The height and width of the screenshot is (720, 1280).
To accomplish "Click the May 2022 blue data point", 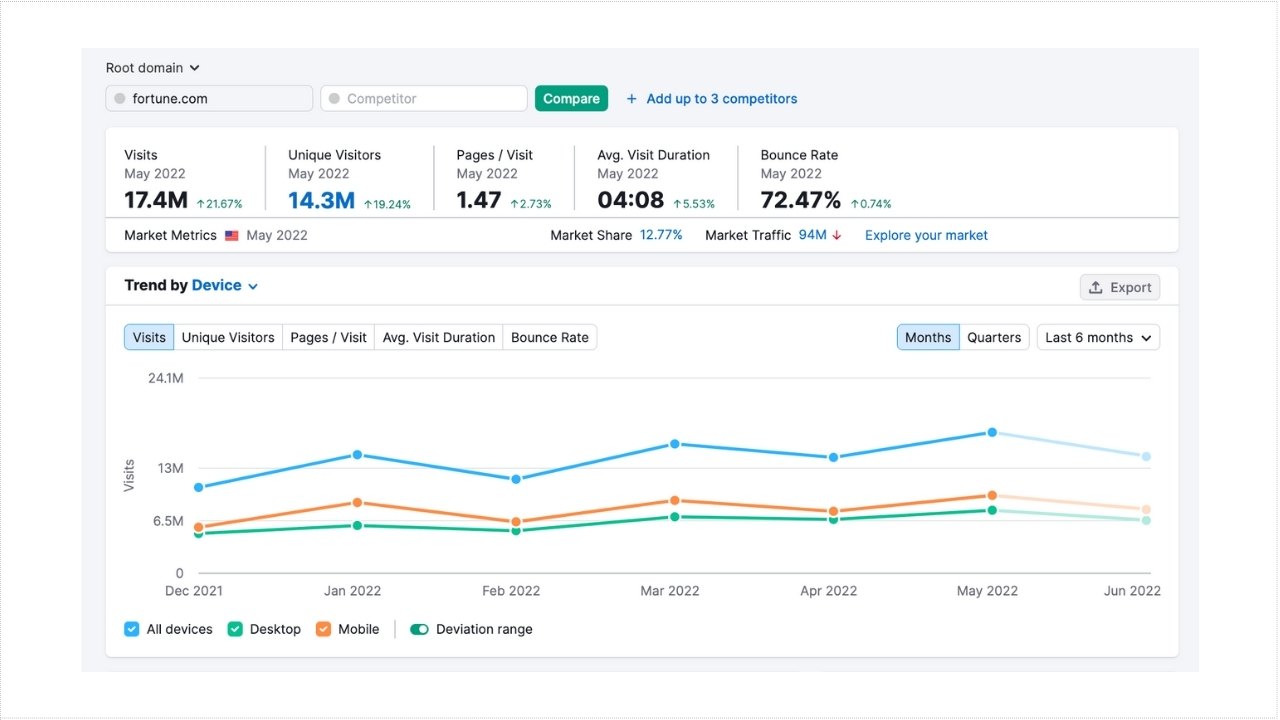I will [992, 432].
